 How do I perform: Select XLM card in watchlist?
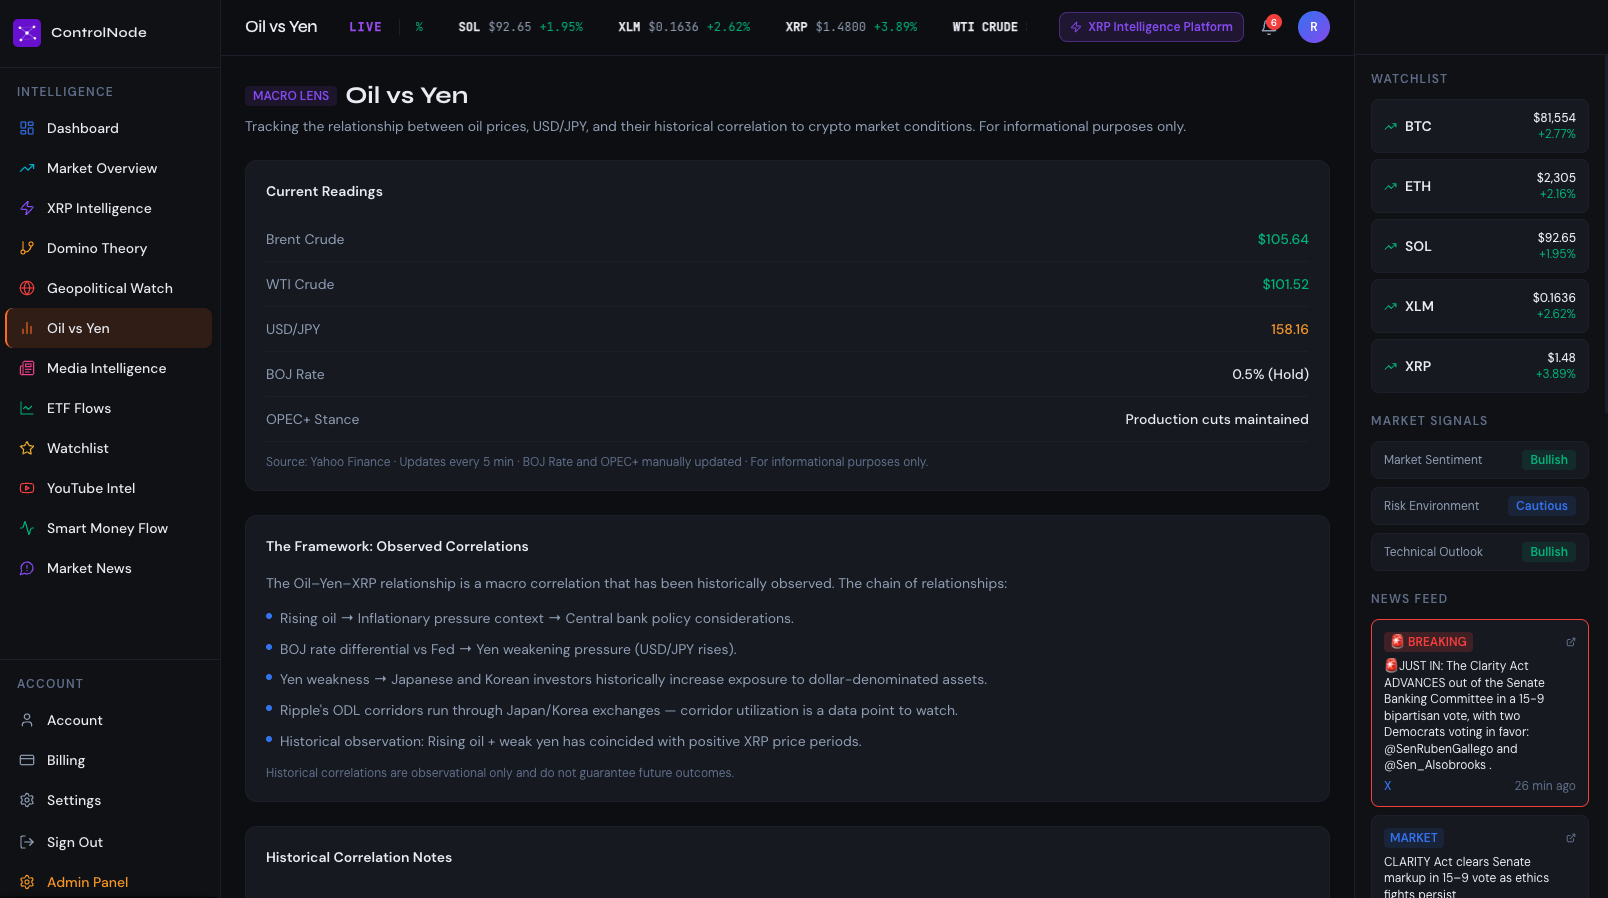(1479, 306)
